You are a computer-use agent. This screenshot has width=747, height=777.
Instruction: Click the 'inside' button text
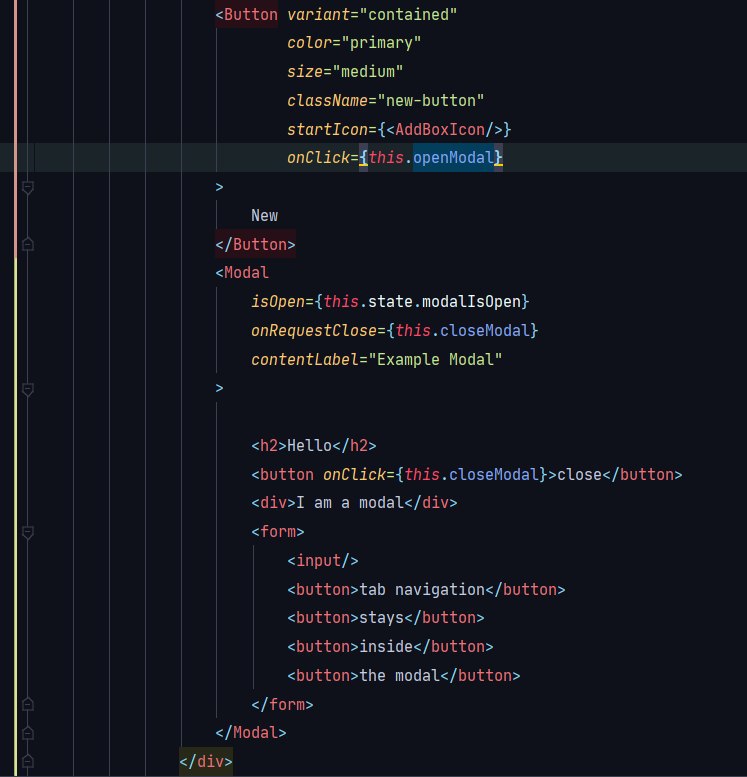coord(386,646)
